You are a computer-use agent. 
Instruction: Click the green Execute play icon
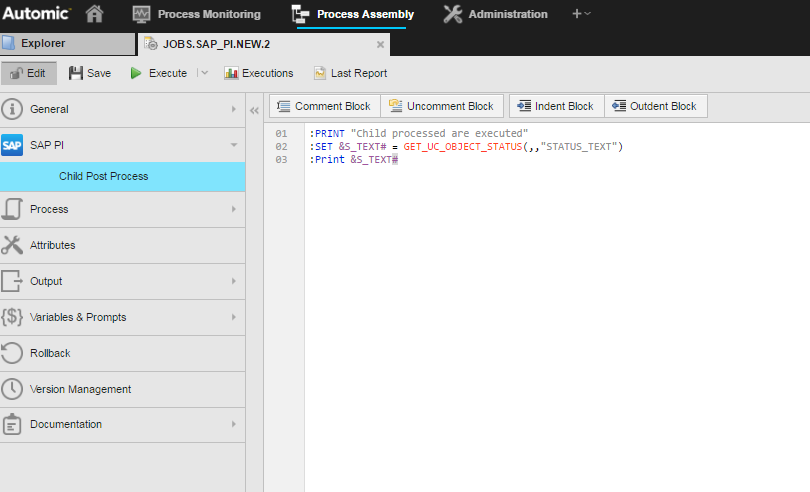136,73
